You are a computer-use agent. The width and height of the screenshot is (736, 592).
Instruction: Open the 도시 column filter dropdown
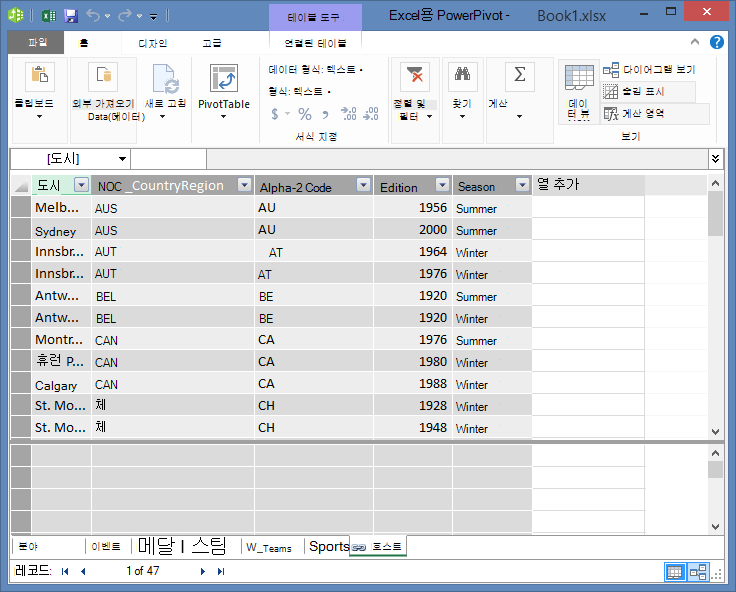(82, 185)
